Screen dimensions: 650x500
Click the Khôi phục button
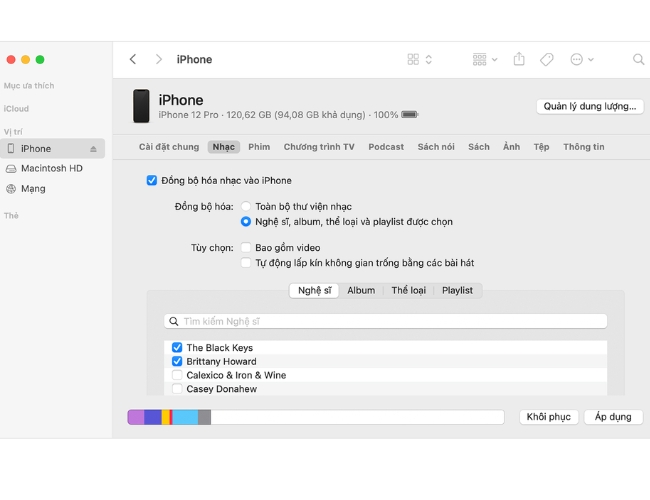pos(548,417)
